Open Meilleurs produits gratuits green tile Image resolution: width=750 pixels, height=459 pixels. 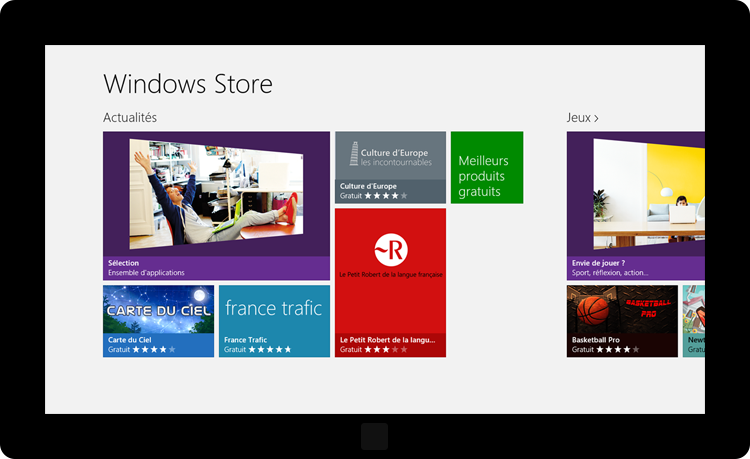click(487, 167)
